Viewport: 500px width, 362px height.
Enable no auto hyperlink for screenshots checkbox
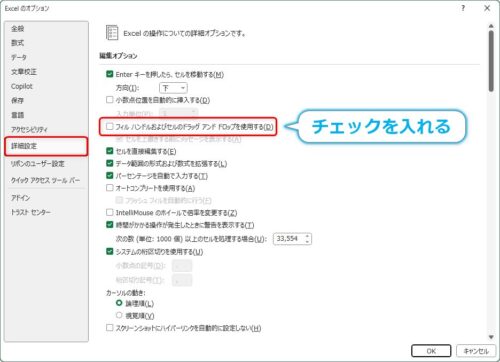coord(109,328)
